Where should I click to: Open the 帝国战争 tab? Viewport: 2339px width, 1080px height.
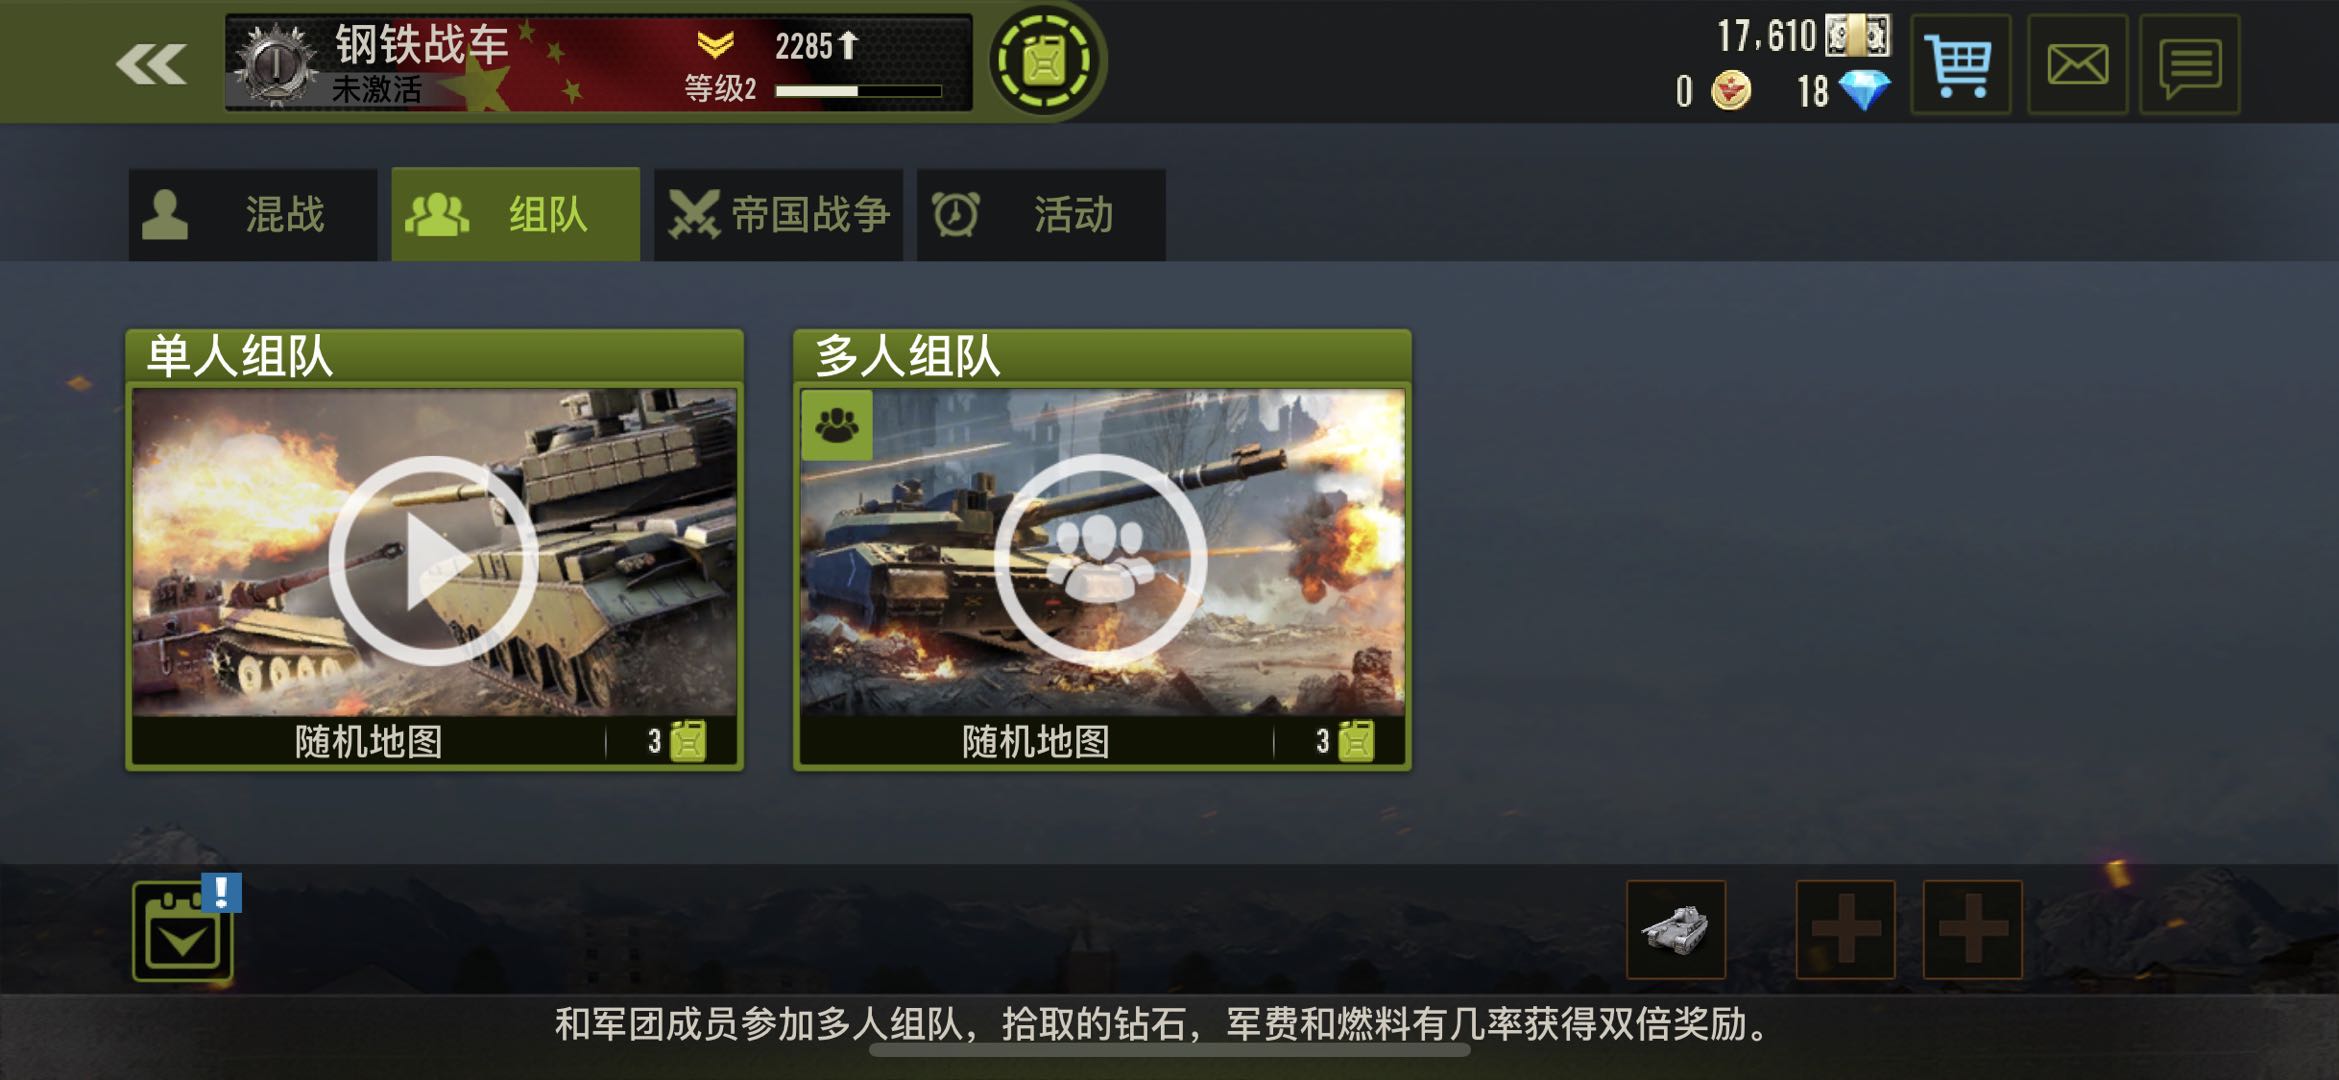tap(779, 215)
